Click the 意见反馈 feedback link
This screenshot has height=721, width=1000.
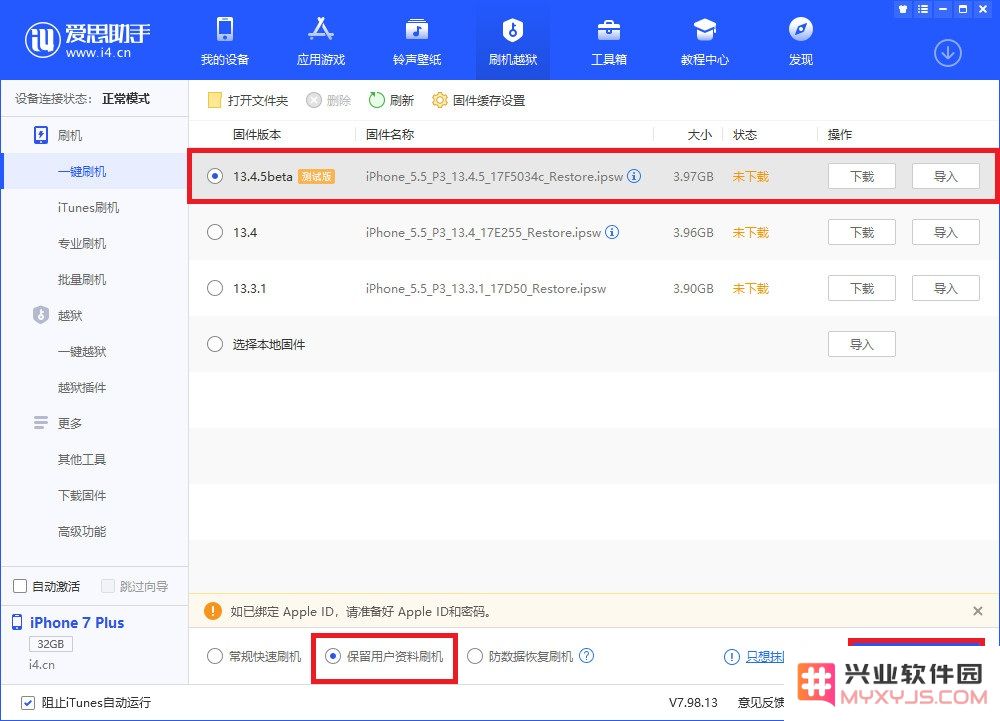coord(761,703)
